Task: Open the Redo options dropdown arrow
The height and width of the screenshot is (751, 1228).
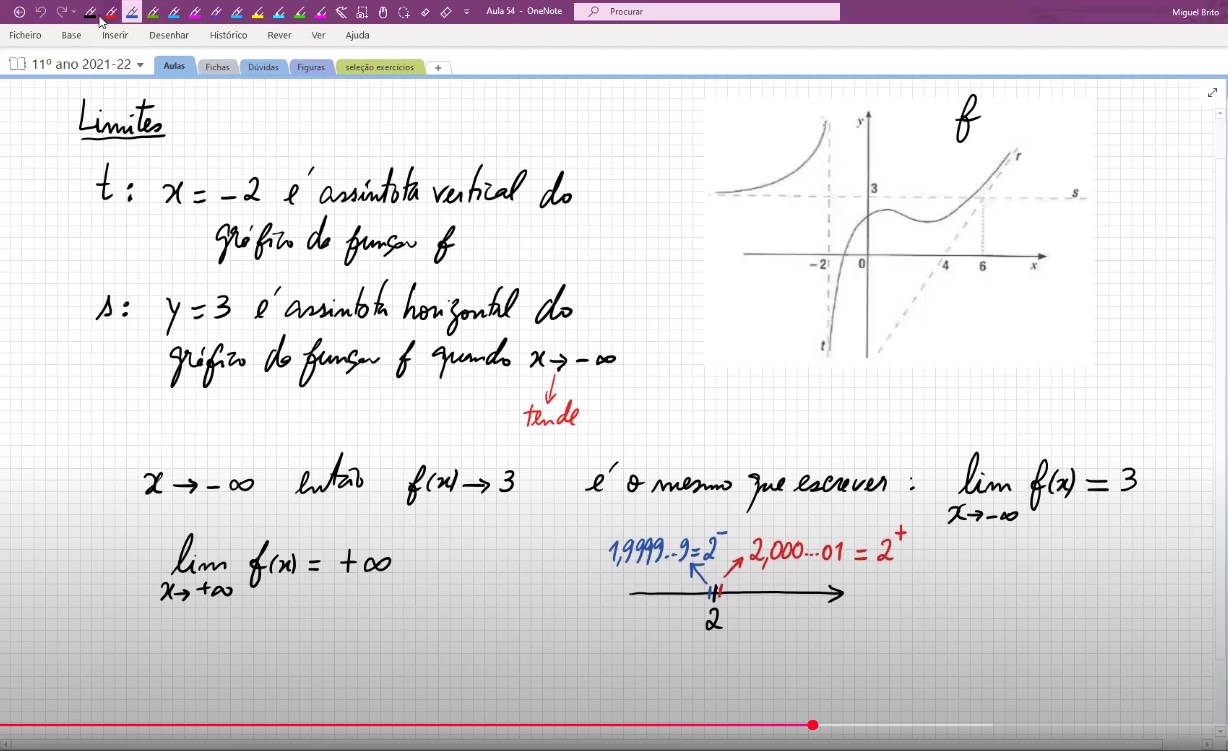Action: point(73,12)
